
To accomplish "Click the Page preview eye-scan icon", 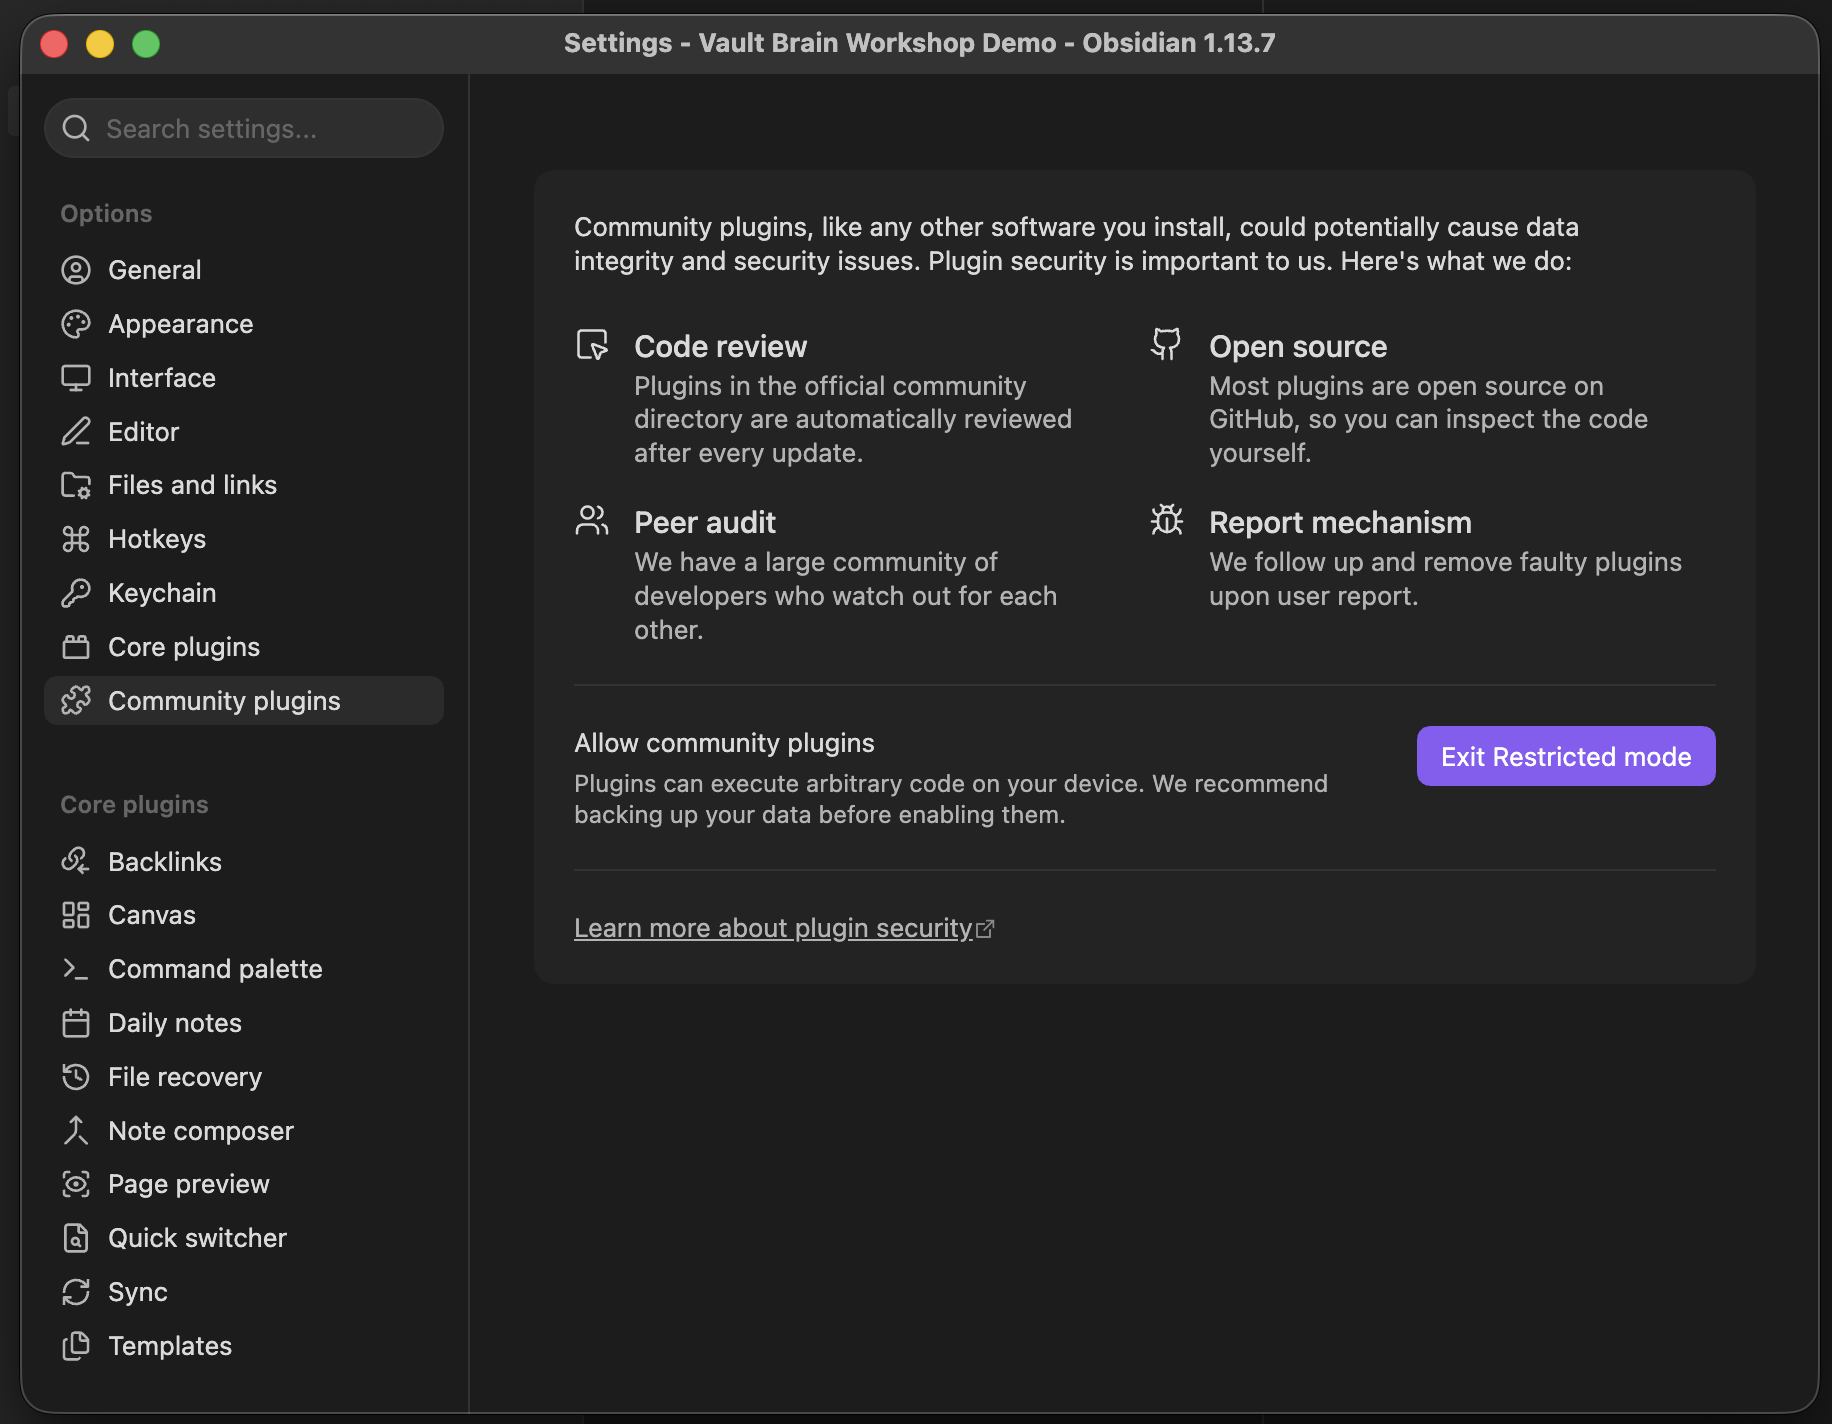I will [76, 1184].
